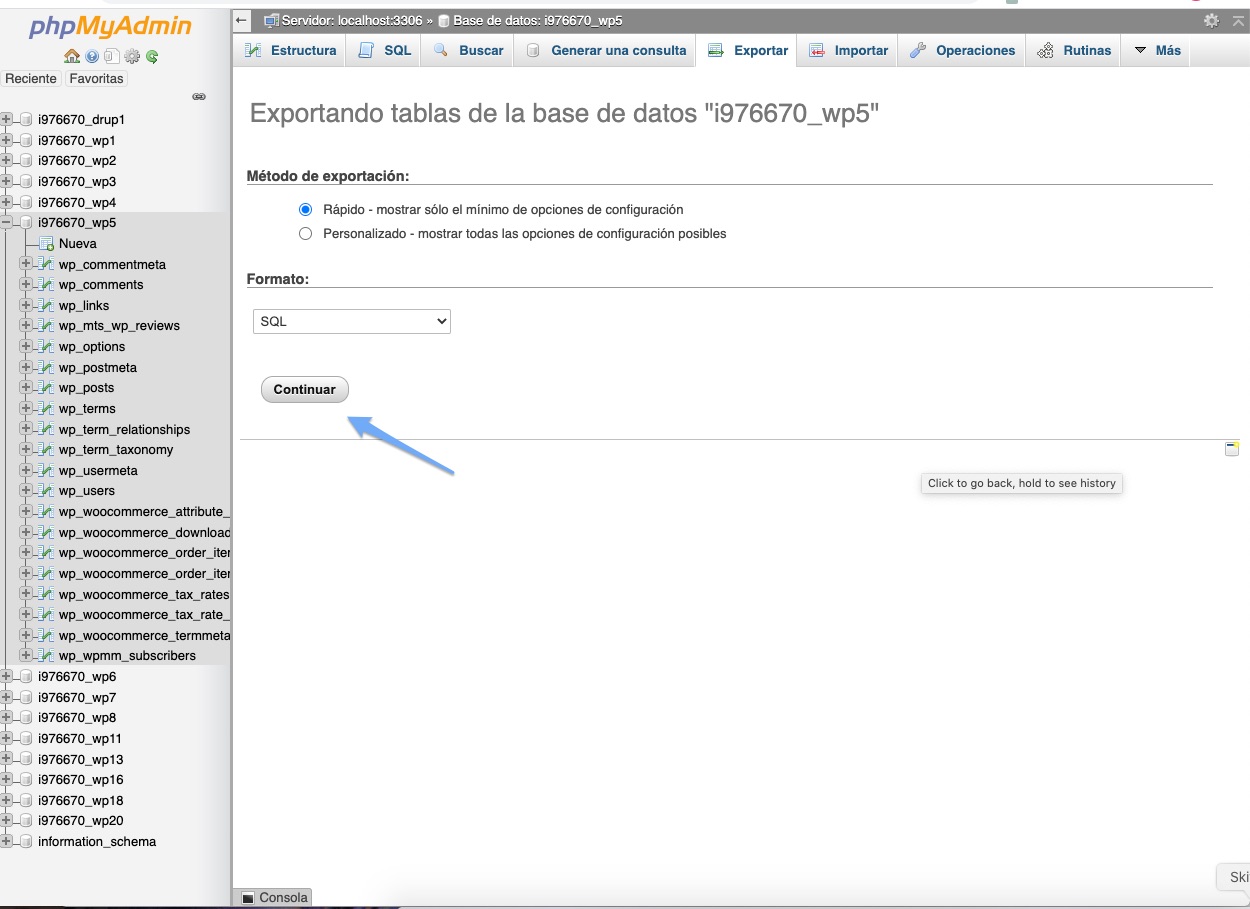Reload navigation panel with green refresh icon
This screenshot has height=909, width=1250.
152,56
